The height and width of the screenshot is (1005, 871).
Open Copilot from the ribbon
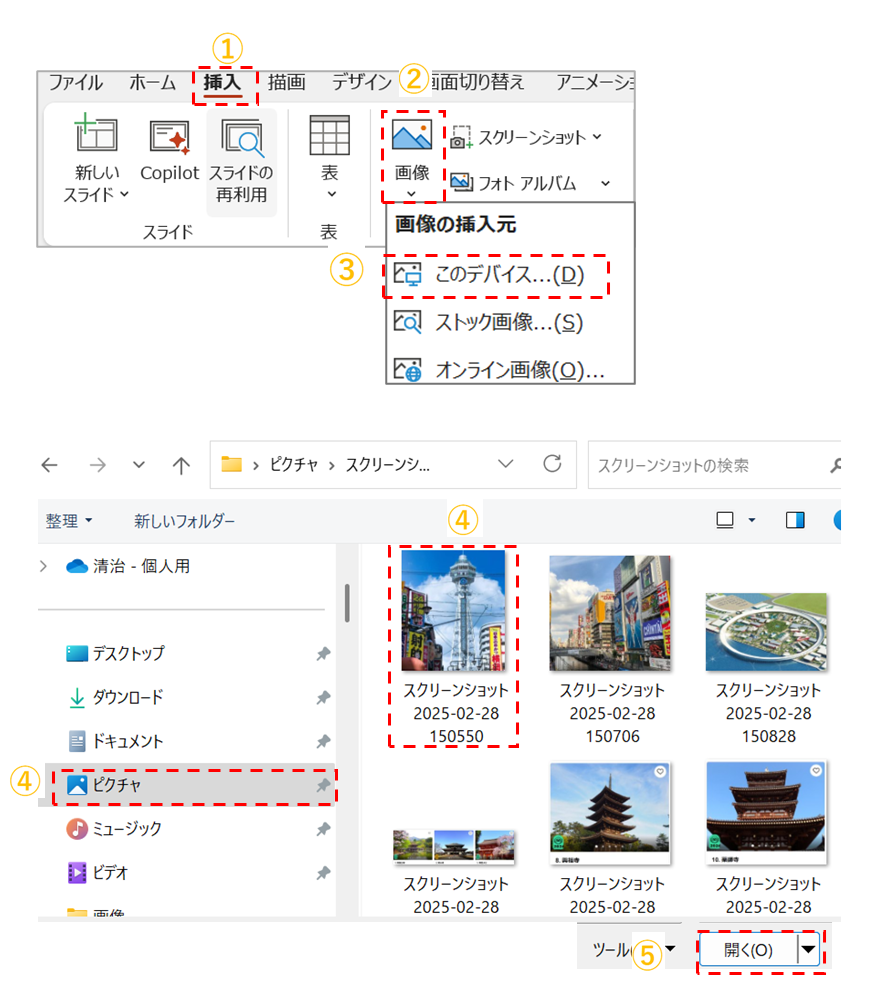click(169, 136)
